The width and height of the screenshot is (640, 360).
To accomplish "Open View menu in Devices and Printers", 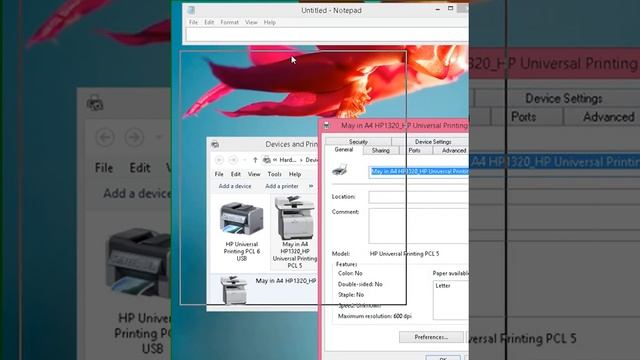I will 254,174.
